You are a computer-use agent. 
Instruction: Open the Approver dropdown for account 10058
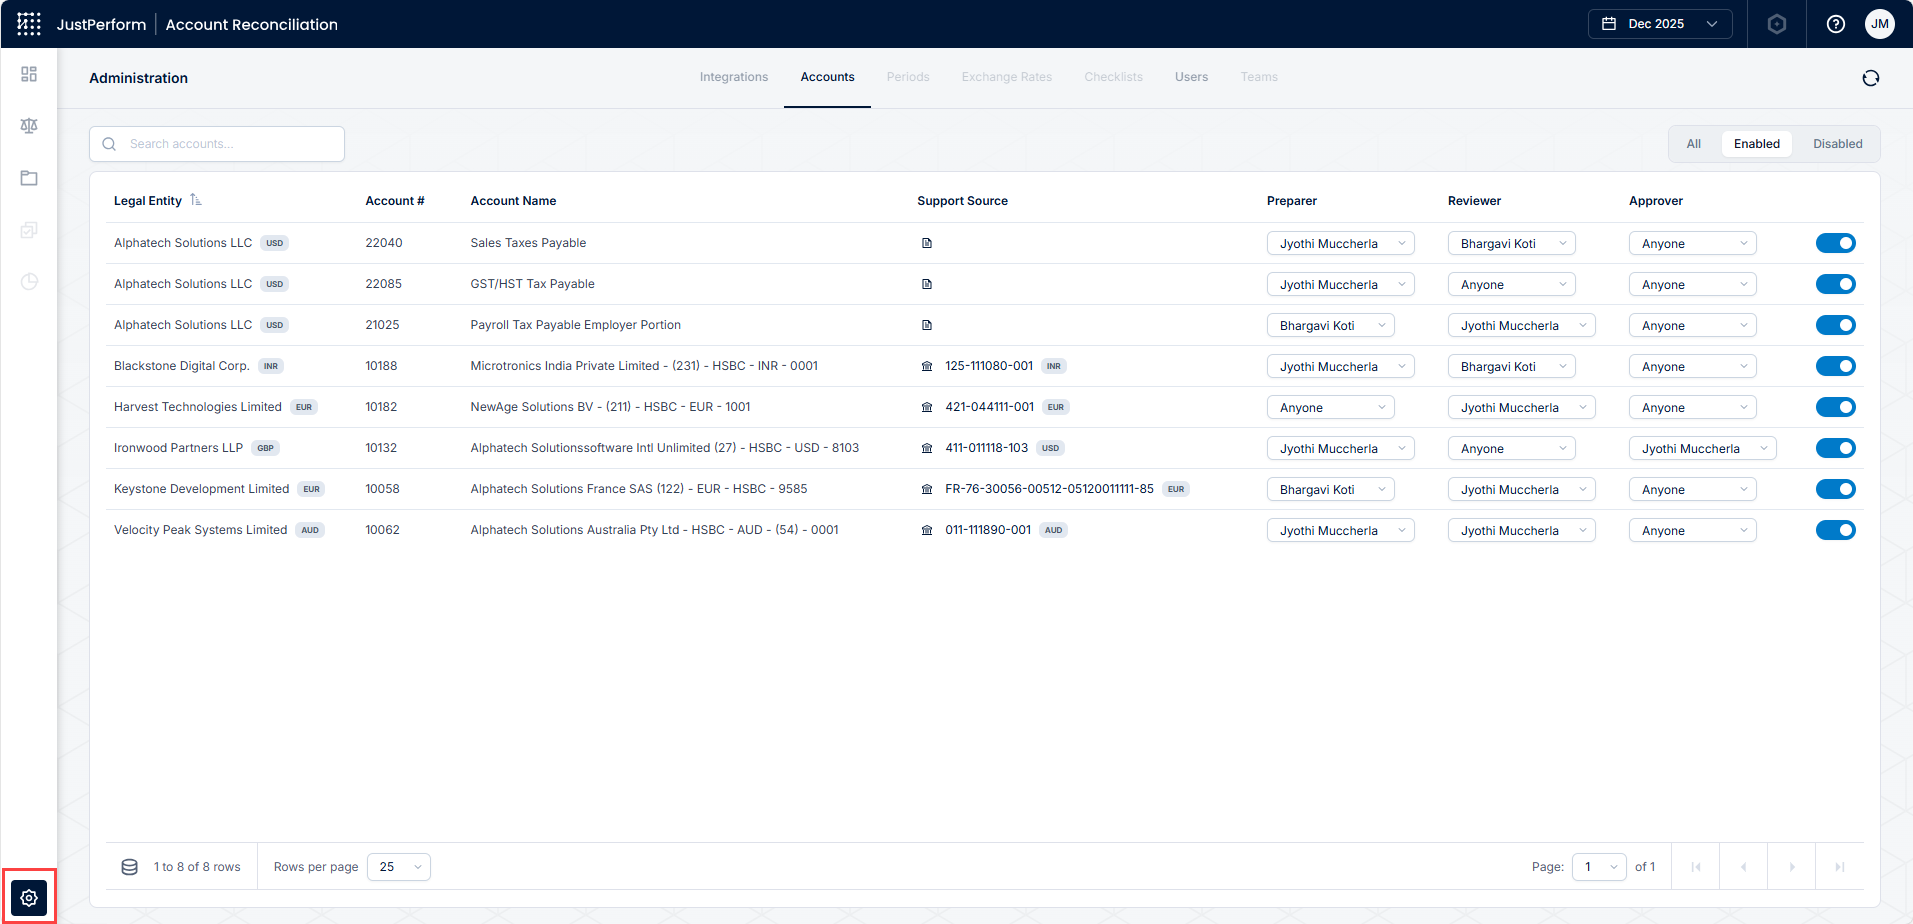coord(1693,489)
